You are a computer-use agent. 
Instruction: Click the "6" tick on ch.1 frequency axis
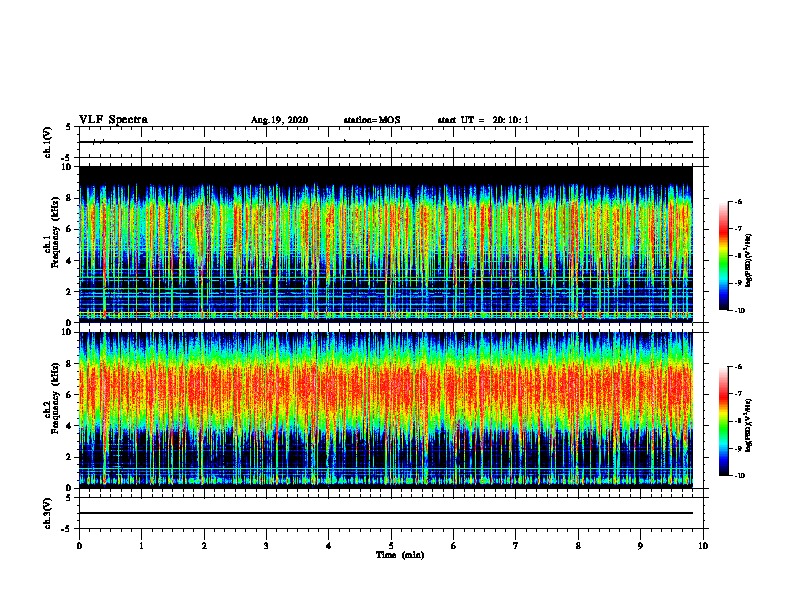click(70, 229)
